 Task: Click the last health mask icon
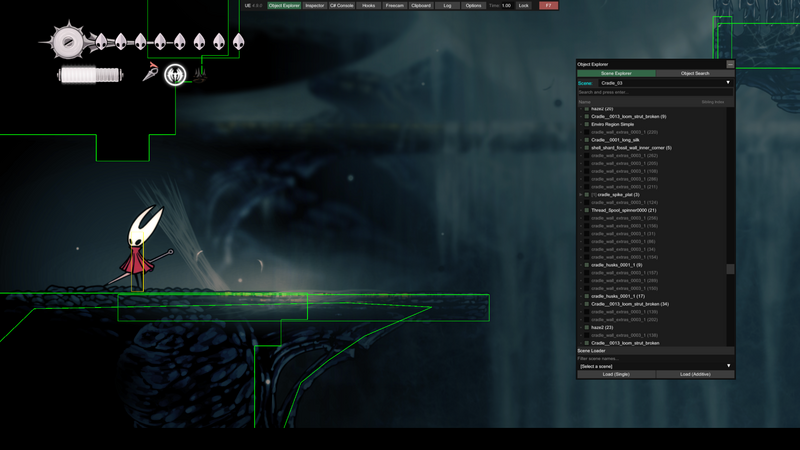click(239, 42)
